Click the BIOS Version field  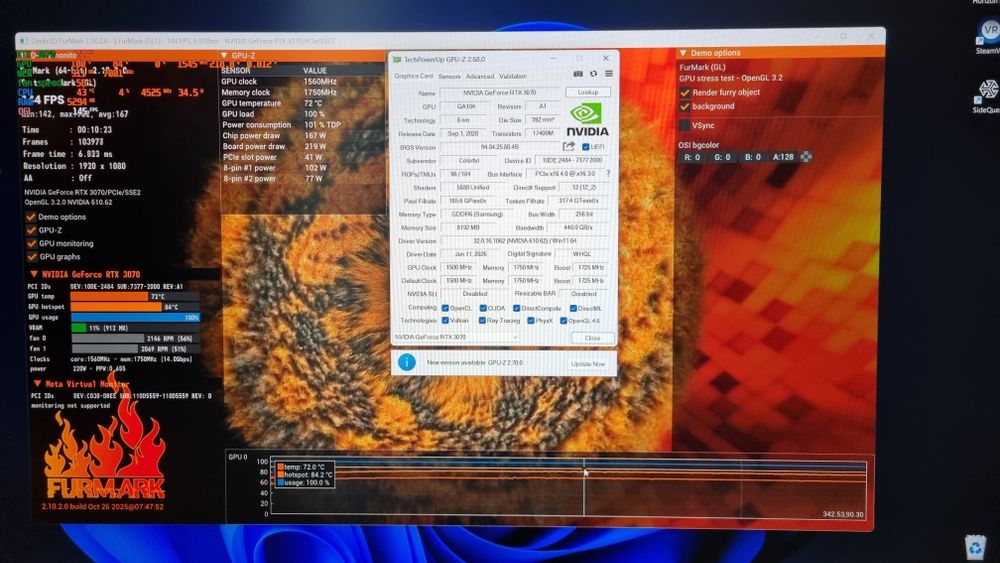pos(499,147)
